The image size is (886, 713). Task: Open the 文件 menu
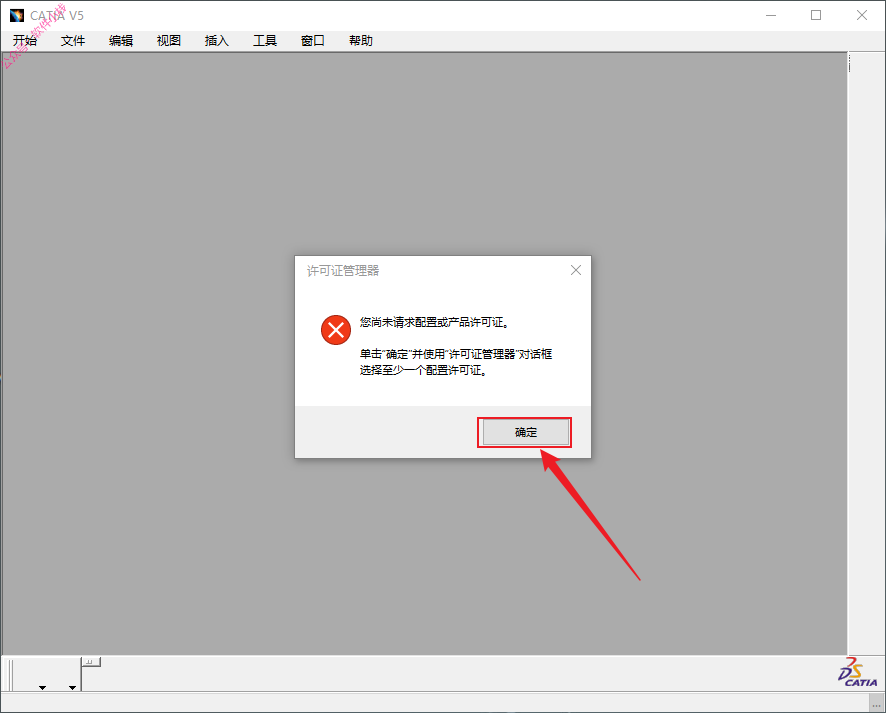point(73,41)
